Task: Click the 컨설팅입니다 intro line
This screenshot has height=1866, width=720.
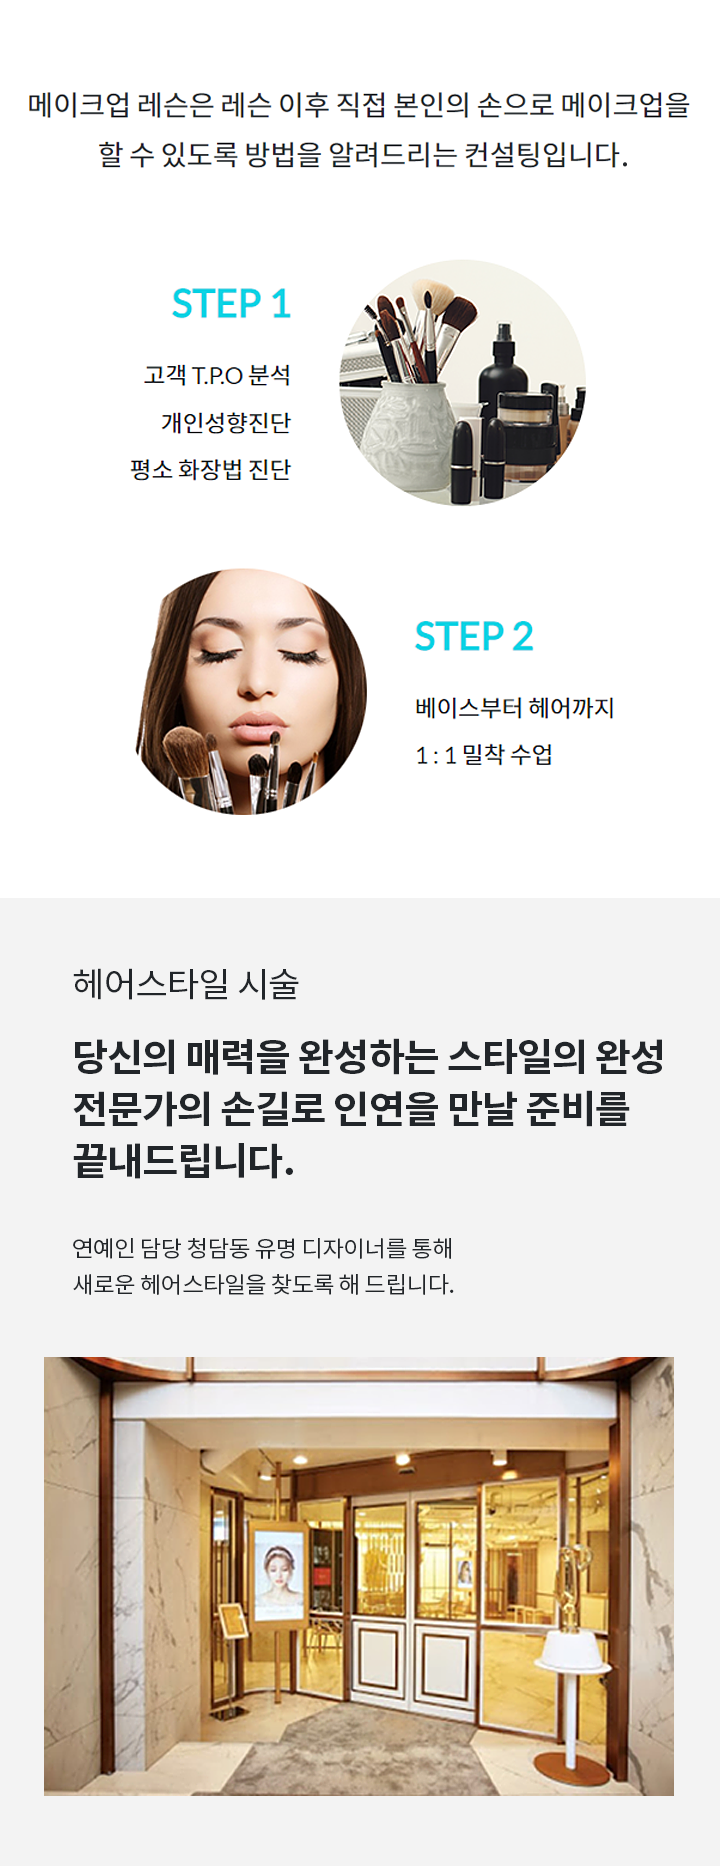Action: pyautogui.click(x=363, y=155)
